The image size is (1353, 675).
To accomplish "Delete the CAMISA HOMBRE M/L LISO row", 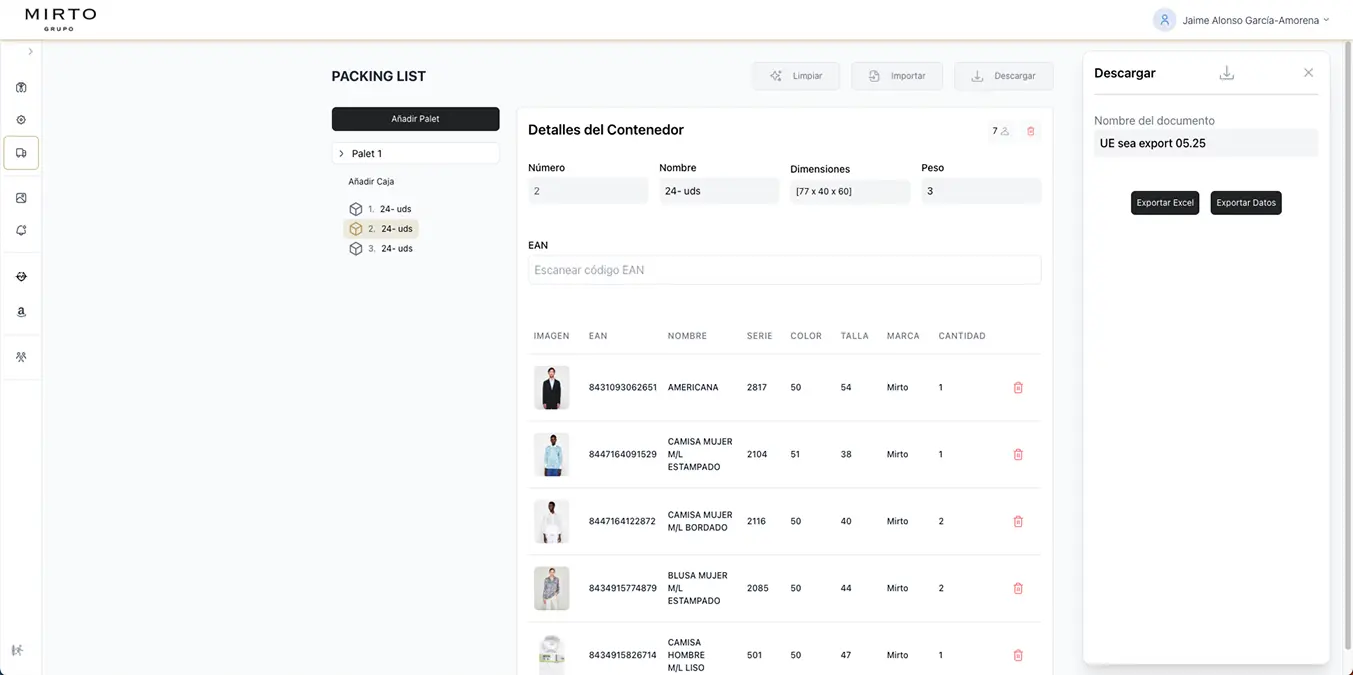I will point(1018,655).
